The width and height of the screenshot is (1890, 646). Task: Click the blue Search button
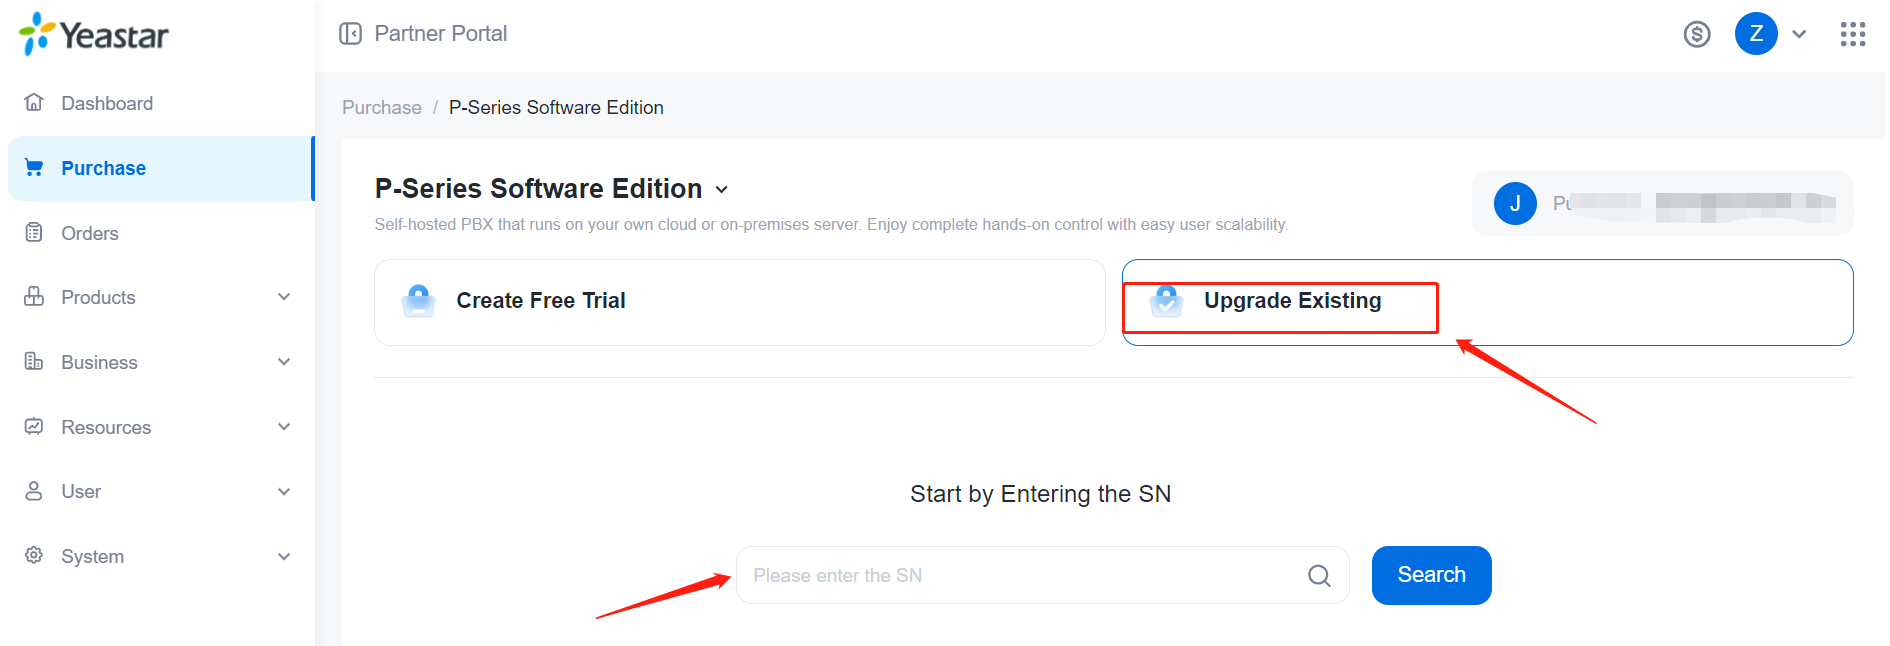click(1431, 575)
